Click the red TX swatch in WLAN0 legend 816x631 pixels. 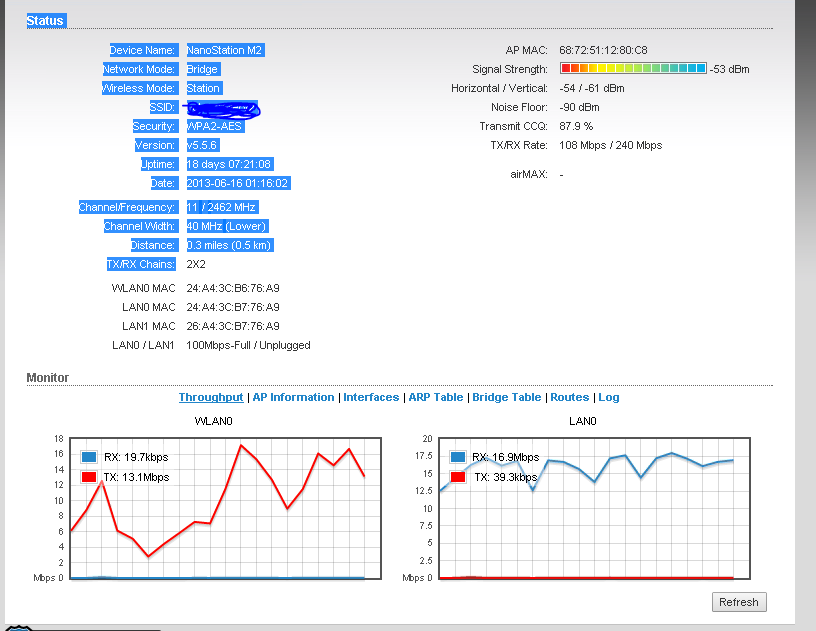89,477
